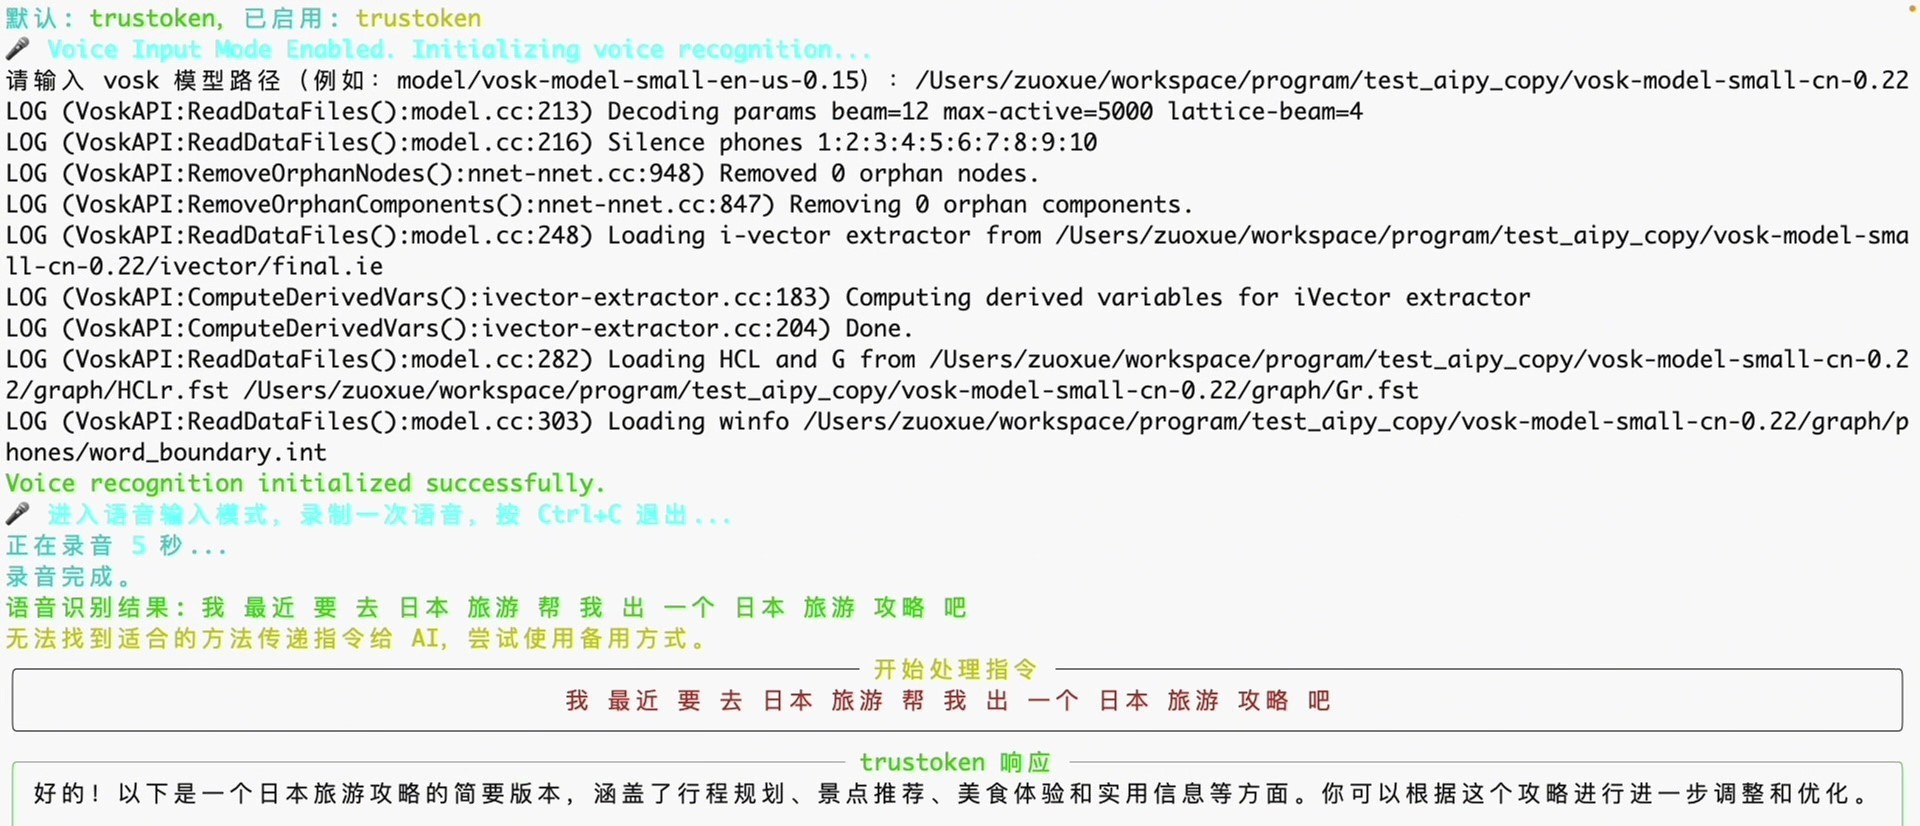Click the 录音完成 status text
This screenshot has width=1920, height=826.
tap(68, 576)
